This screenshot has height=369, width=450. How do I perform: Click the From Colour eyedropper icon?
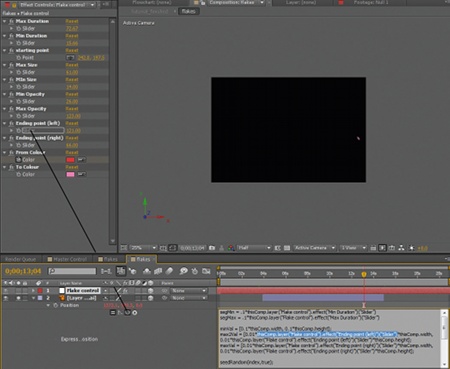(82, 160)
